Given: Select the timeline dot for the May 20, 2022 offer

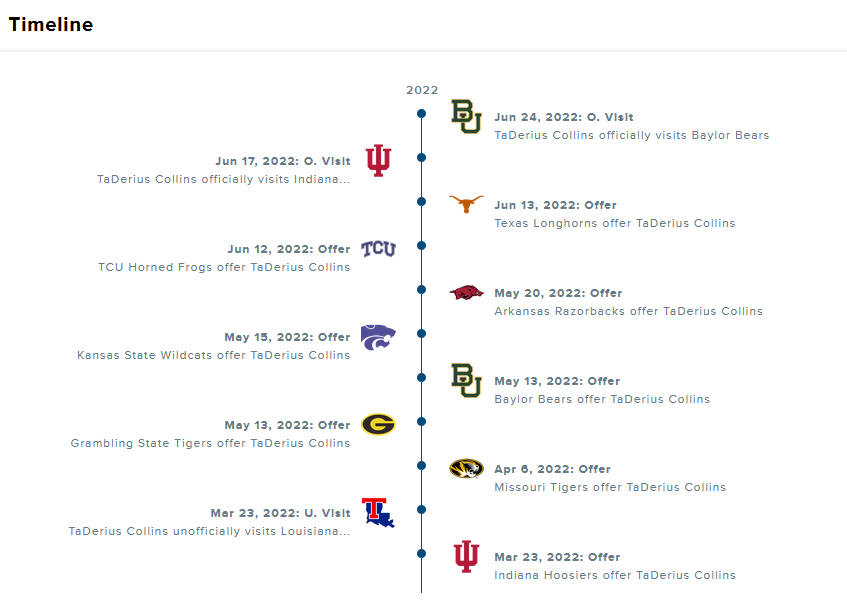Looking at the screenshot, I should (422, 290).
